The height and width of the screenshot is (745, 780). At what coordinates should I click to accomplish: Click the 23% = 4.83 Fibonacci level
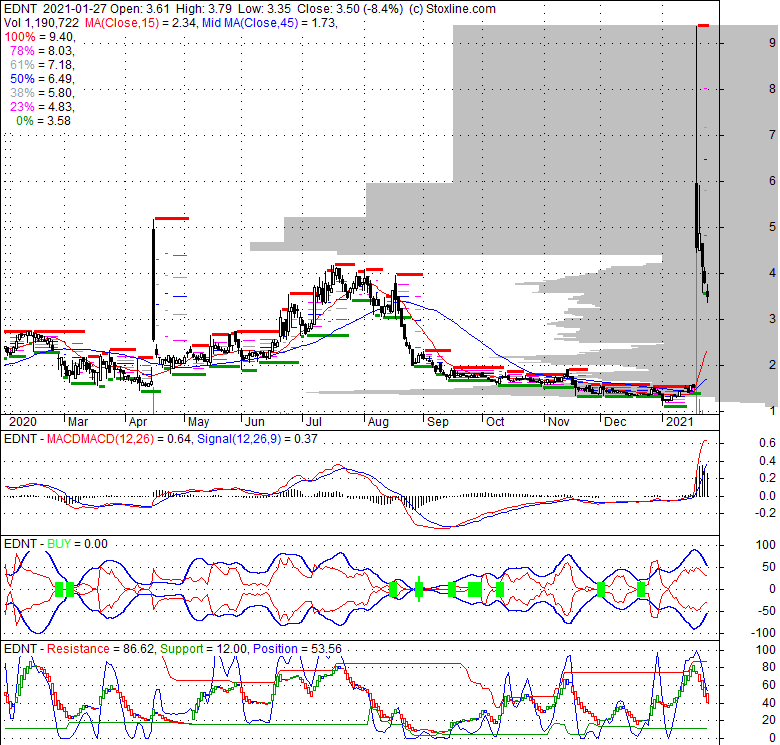(x=42, y=106)
